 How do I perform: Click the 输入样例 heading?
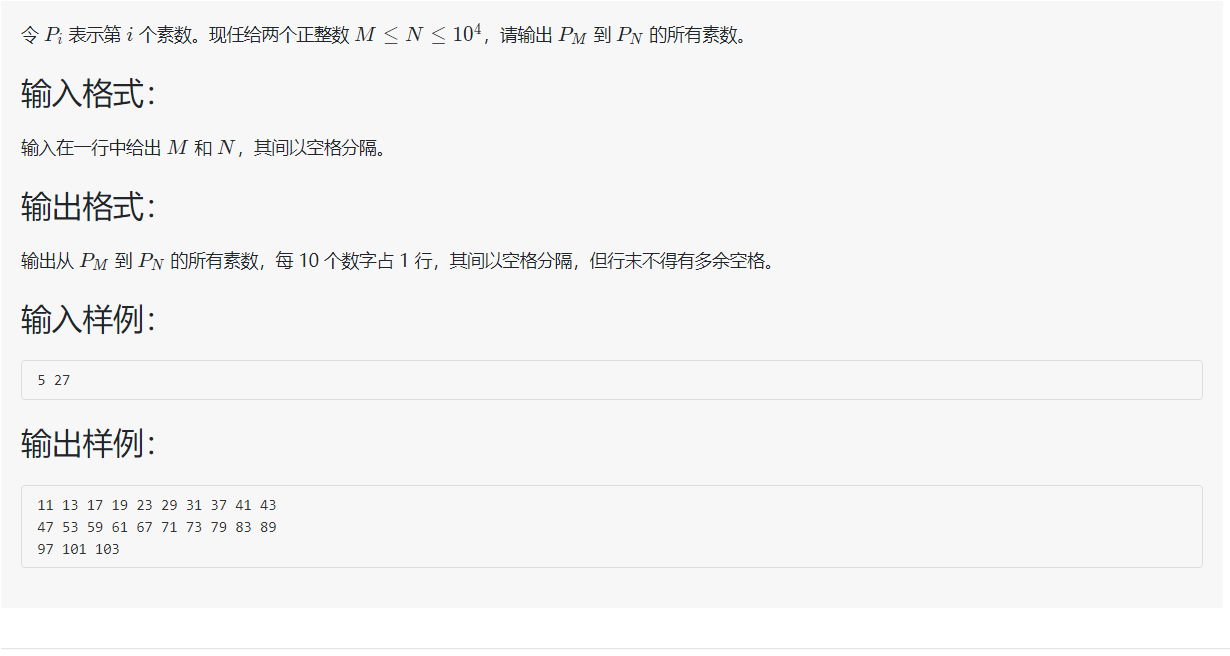point(89,321)
